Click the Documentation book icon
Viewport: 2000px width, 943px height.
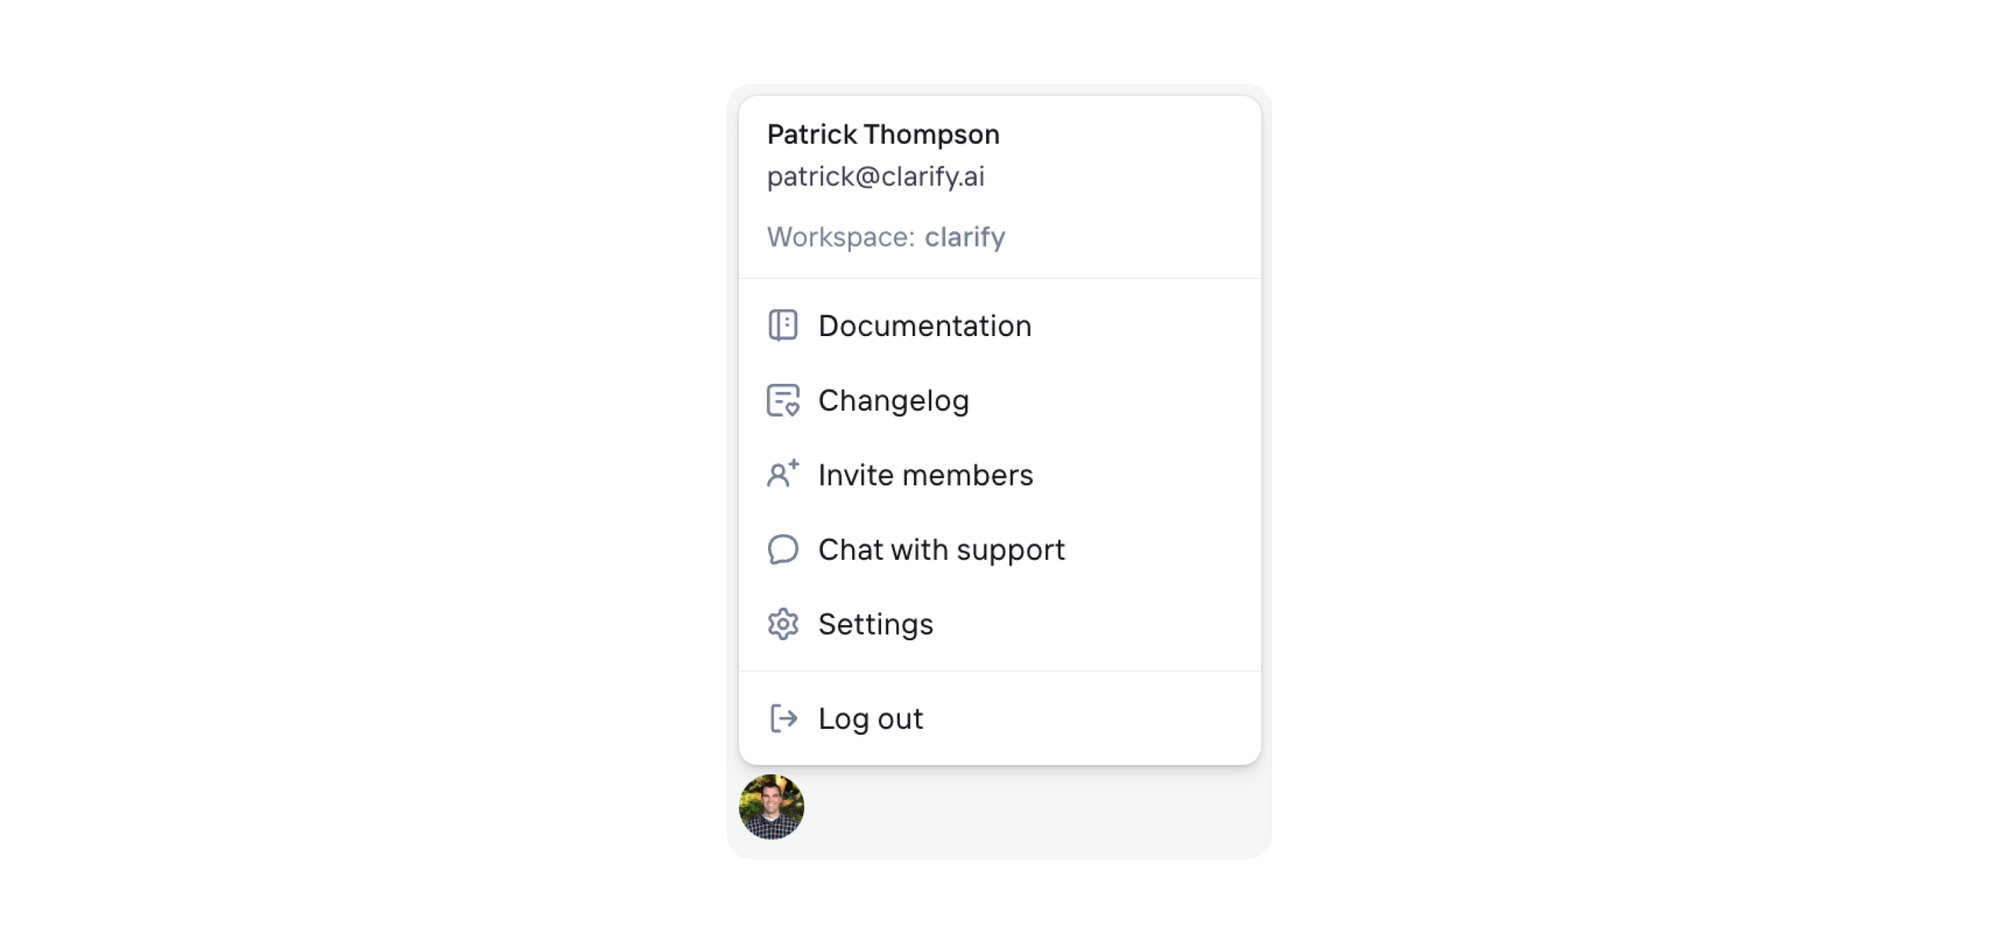(782, 325)
